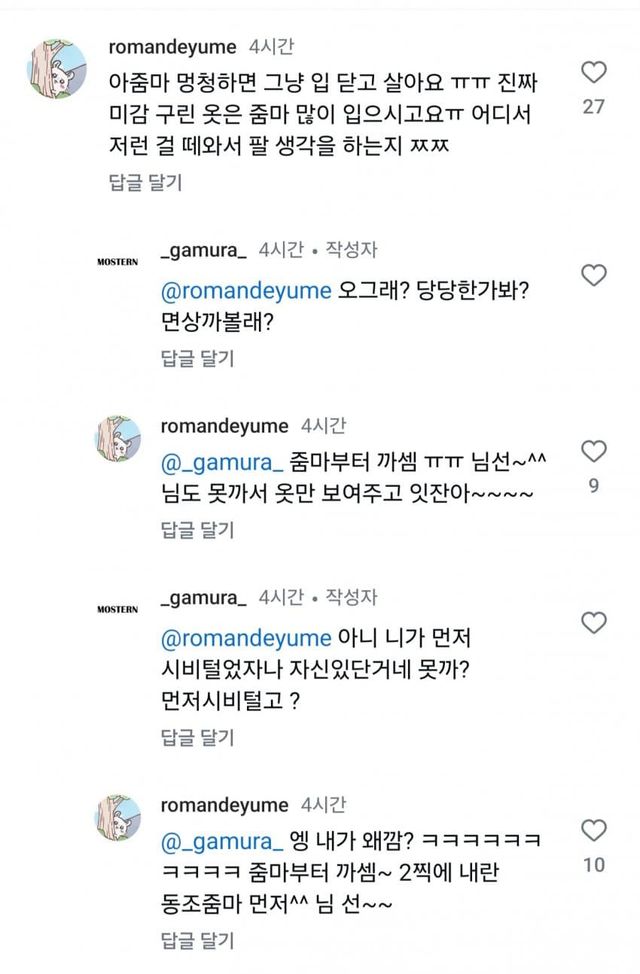Image resolution: width=640 pixels, height=974 pixels.
Task: Reply to the comment ending '잇잔아~~~~'
Action: click(x=197, y=527)
